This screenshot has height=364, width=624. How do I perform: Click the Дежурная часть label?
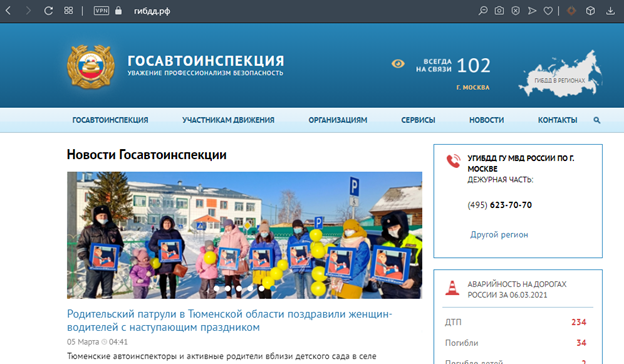pyautogui.click(x=500, y=180)
